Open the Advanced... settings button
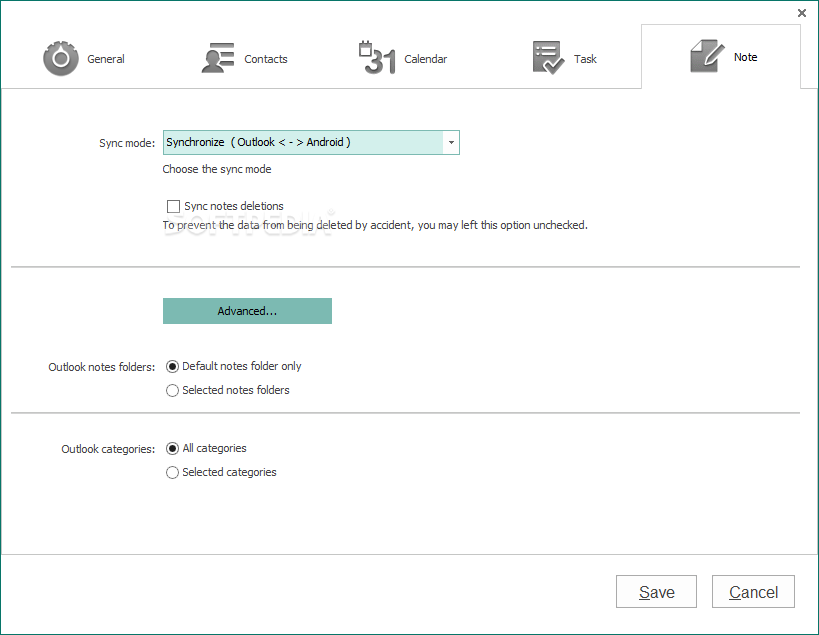This screenshot has height=635, width=819. click(x=247, y=311)
